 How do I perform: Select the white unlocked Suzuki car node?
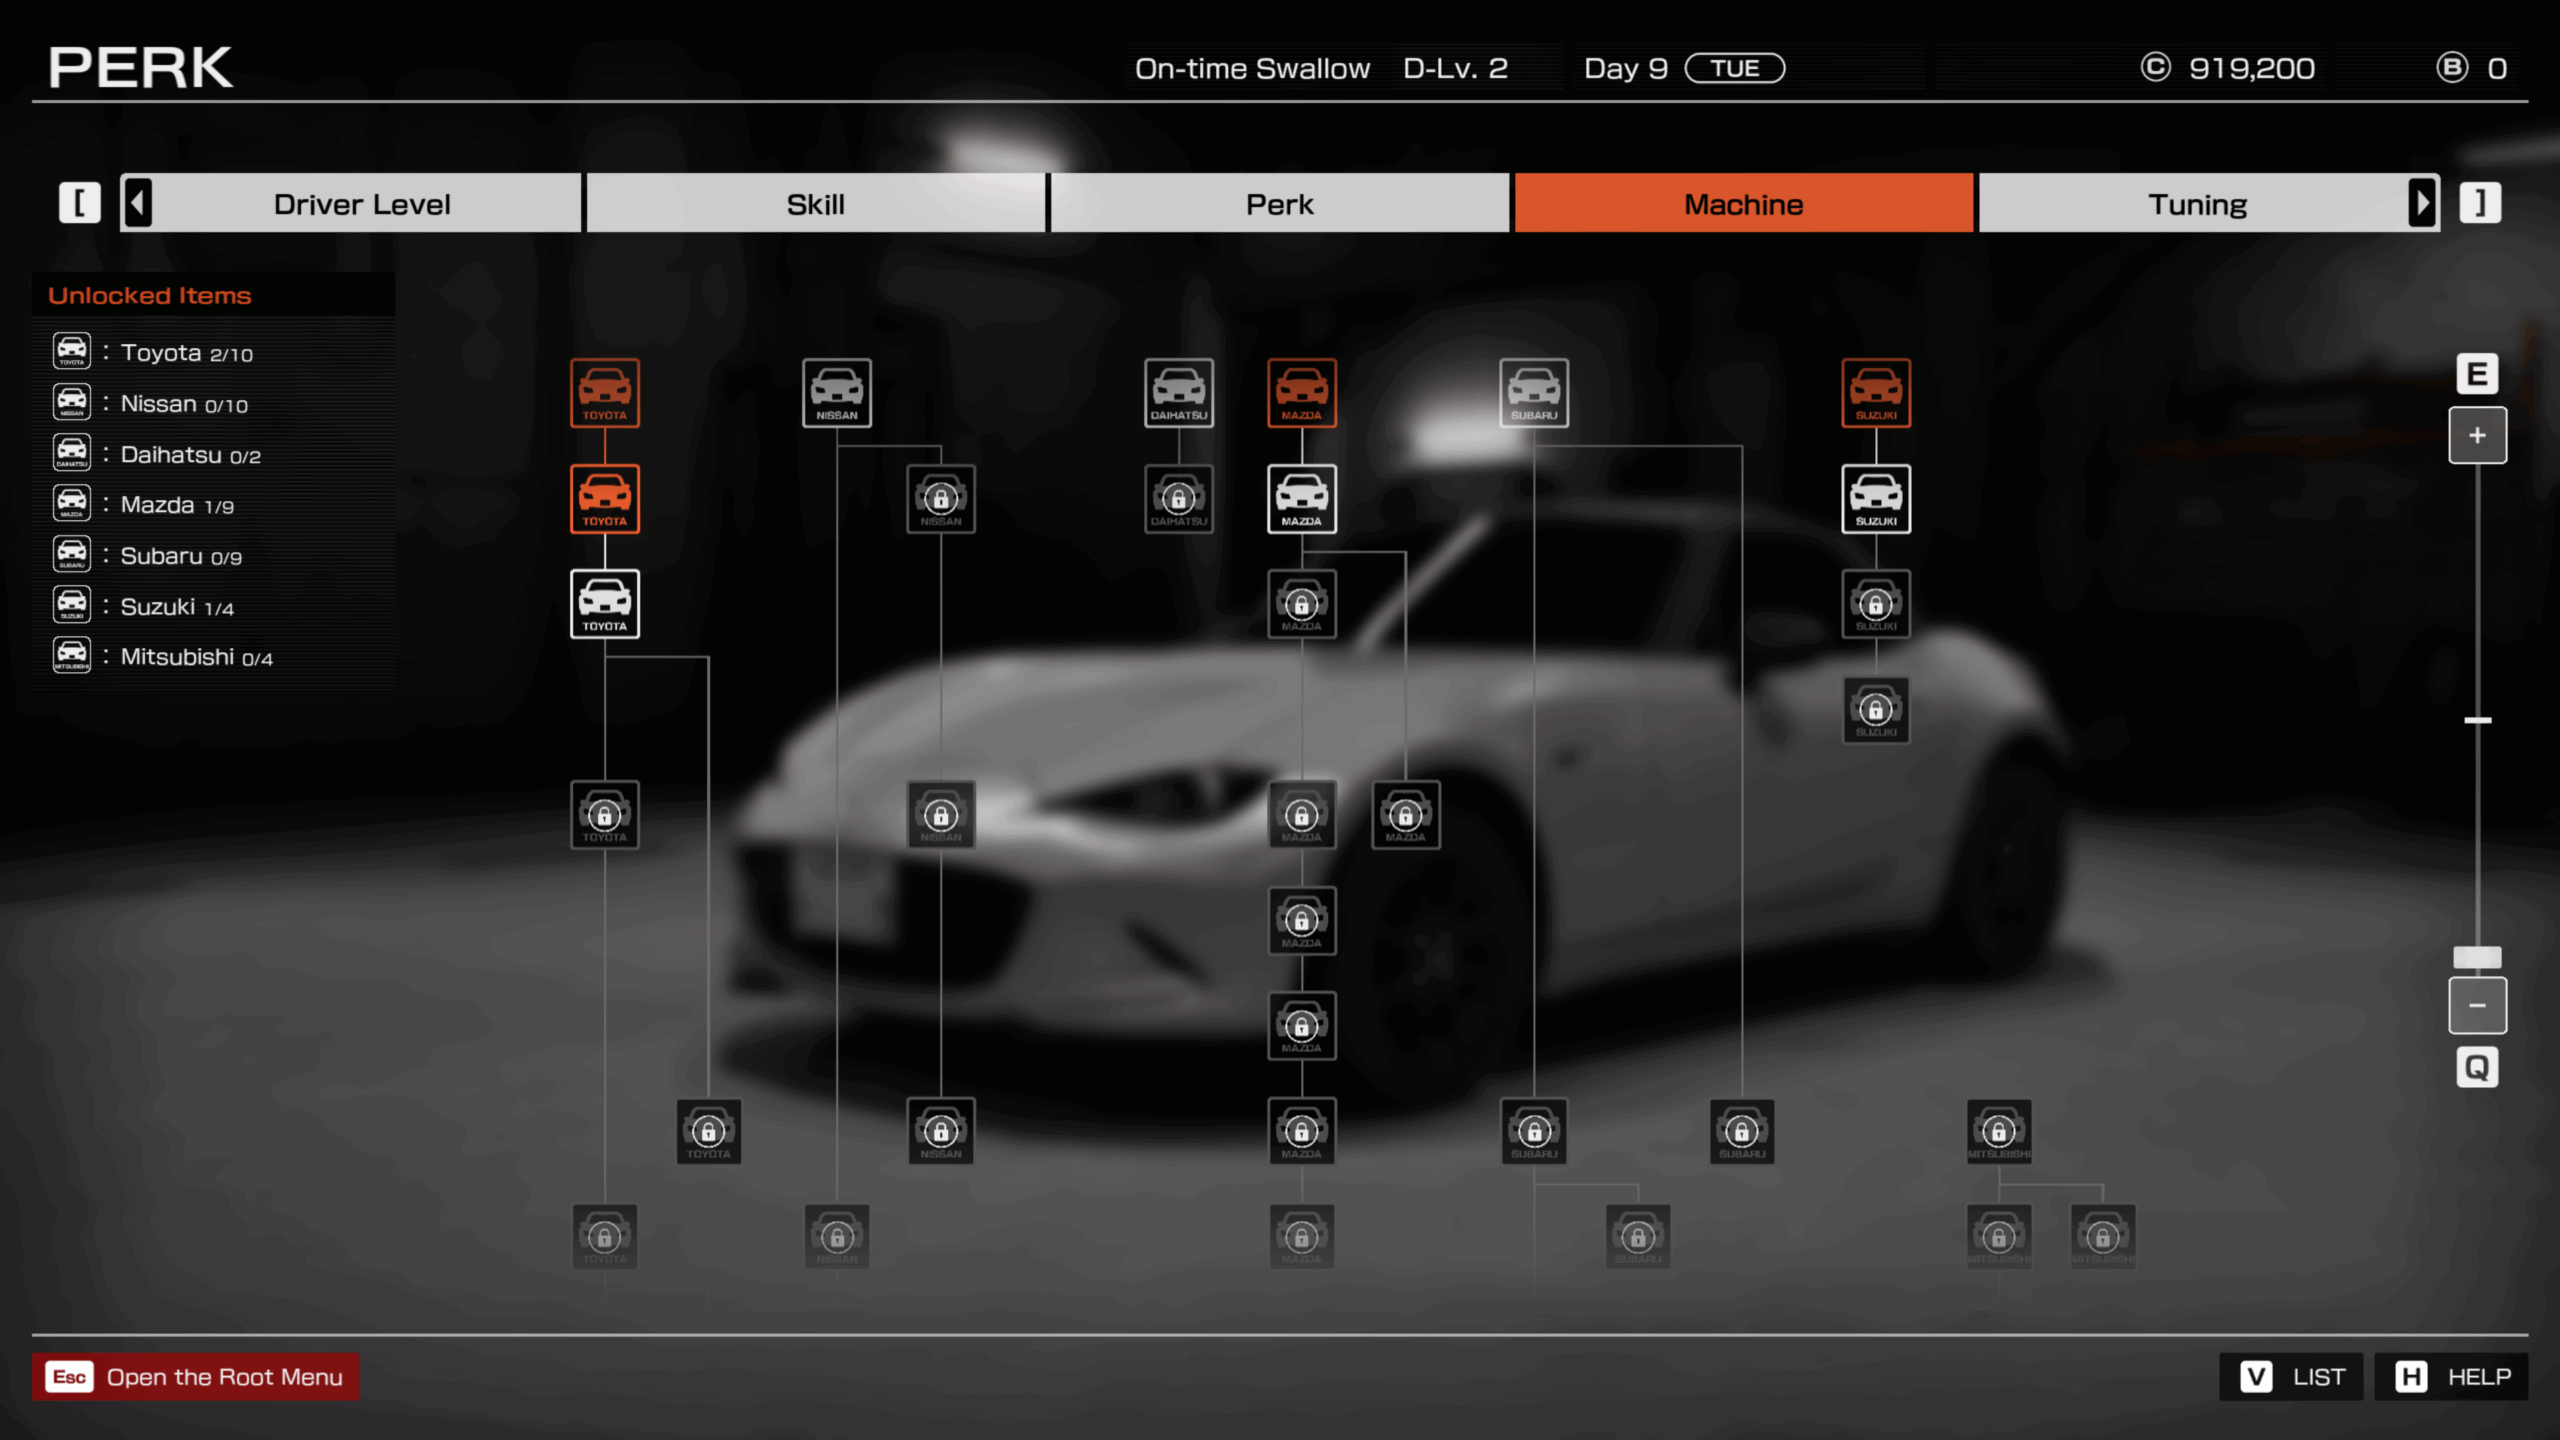pyautogui.click(x=1875, y=498)
